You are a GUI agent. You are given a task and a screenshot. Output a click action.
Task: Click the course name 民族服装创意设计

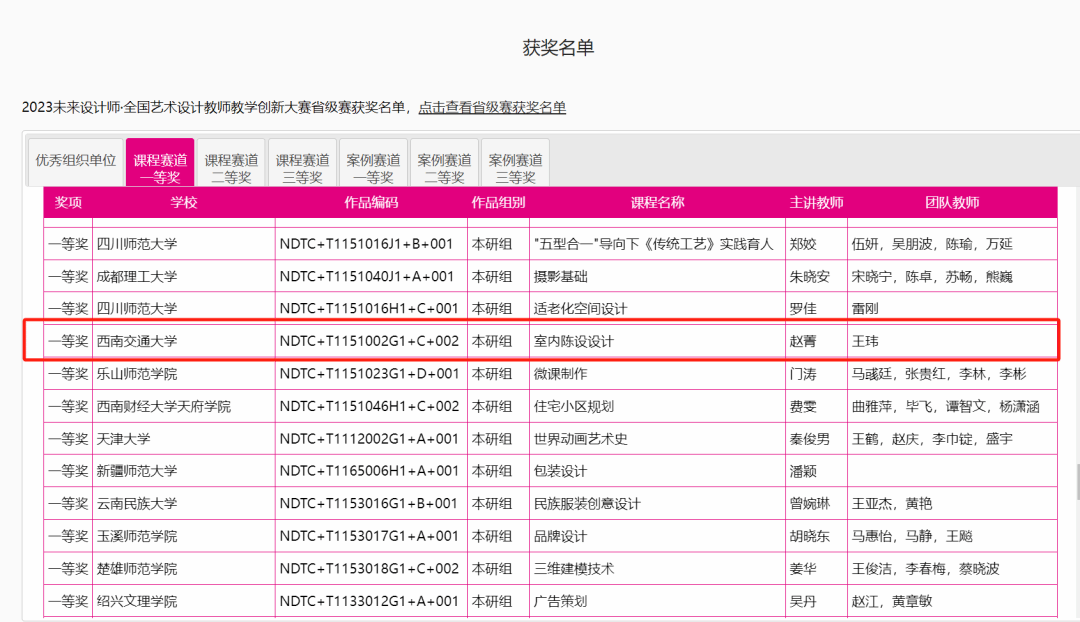(x=588, y=504)
